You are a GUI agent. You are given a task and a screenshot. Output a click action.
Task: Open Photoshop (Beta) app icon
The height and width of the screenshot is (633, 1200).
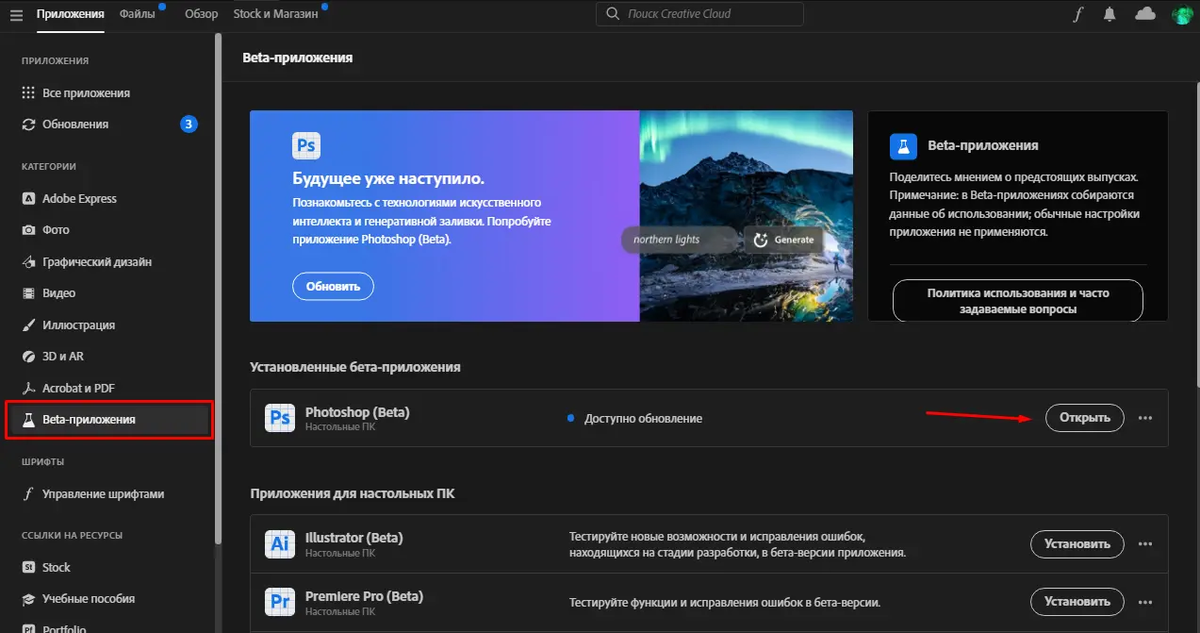click(280, 417)
